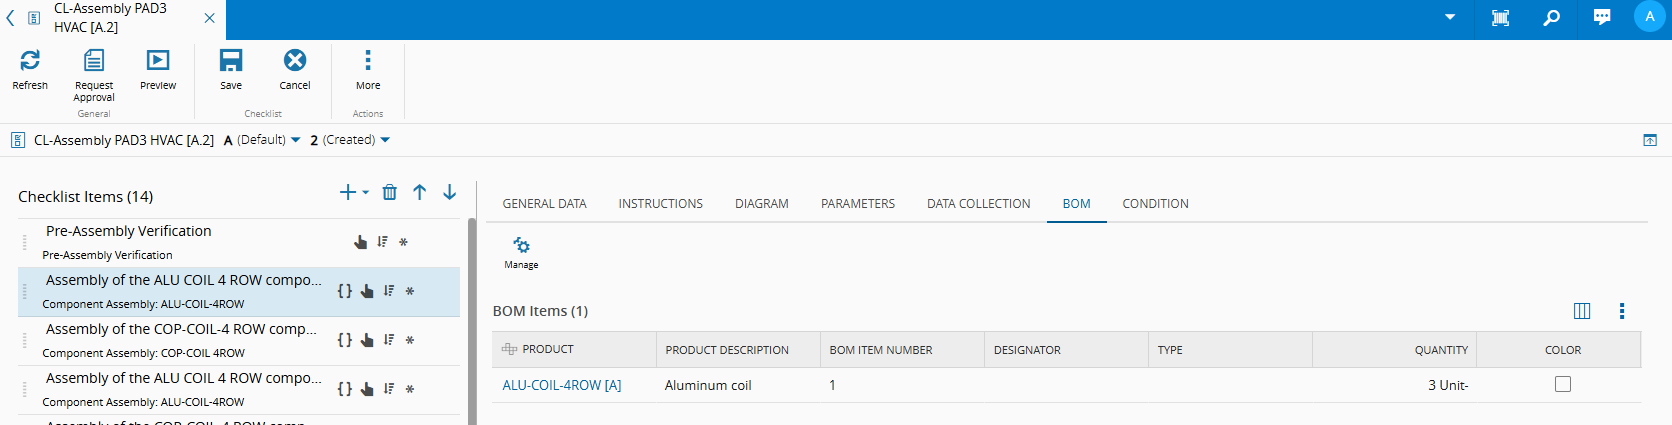Switch to the Data Collection tab
This screenshot has height=425, width=1672.
[978, 204]
